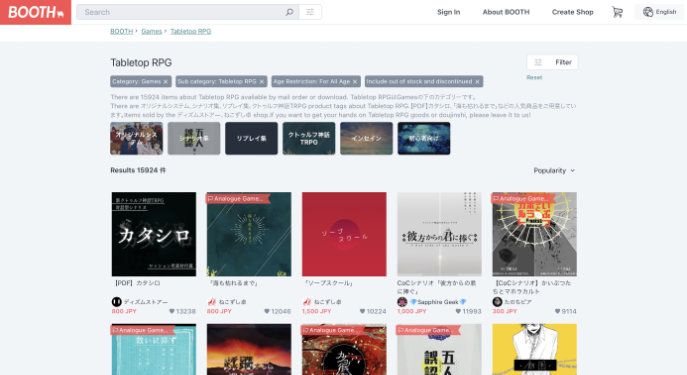Image resolution: width=687 pixels, height=375 pixels.
Task: Select インセイン tag tile
Action: point(366,138)
